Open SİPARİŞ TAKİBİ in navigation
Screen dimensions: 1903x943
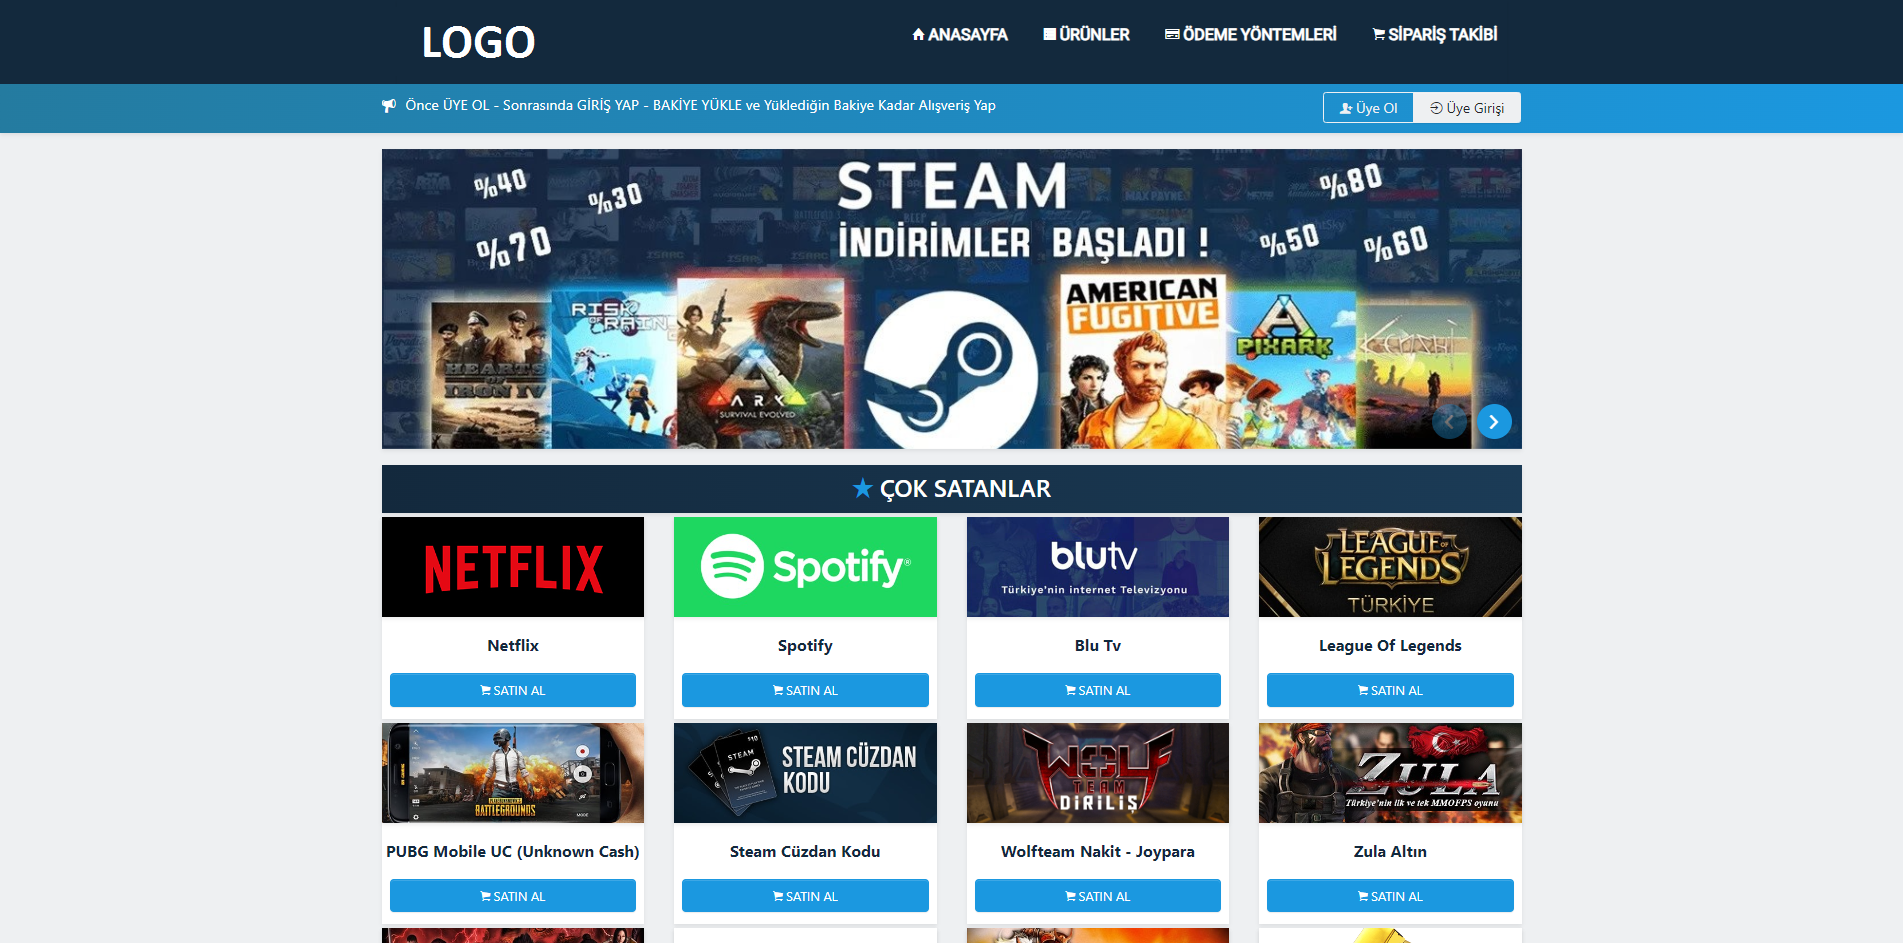tap(1435, 35)
